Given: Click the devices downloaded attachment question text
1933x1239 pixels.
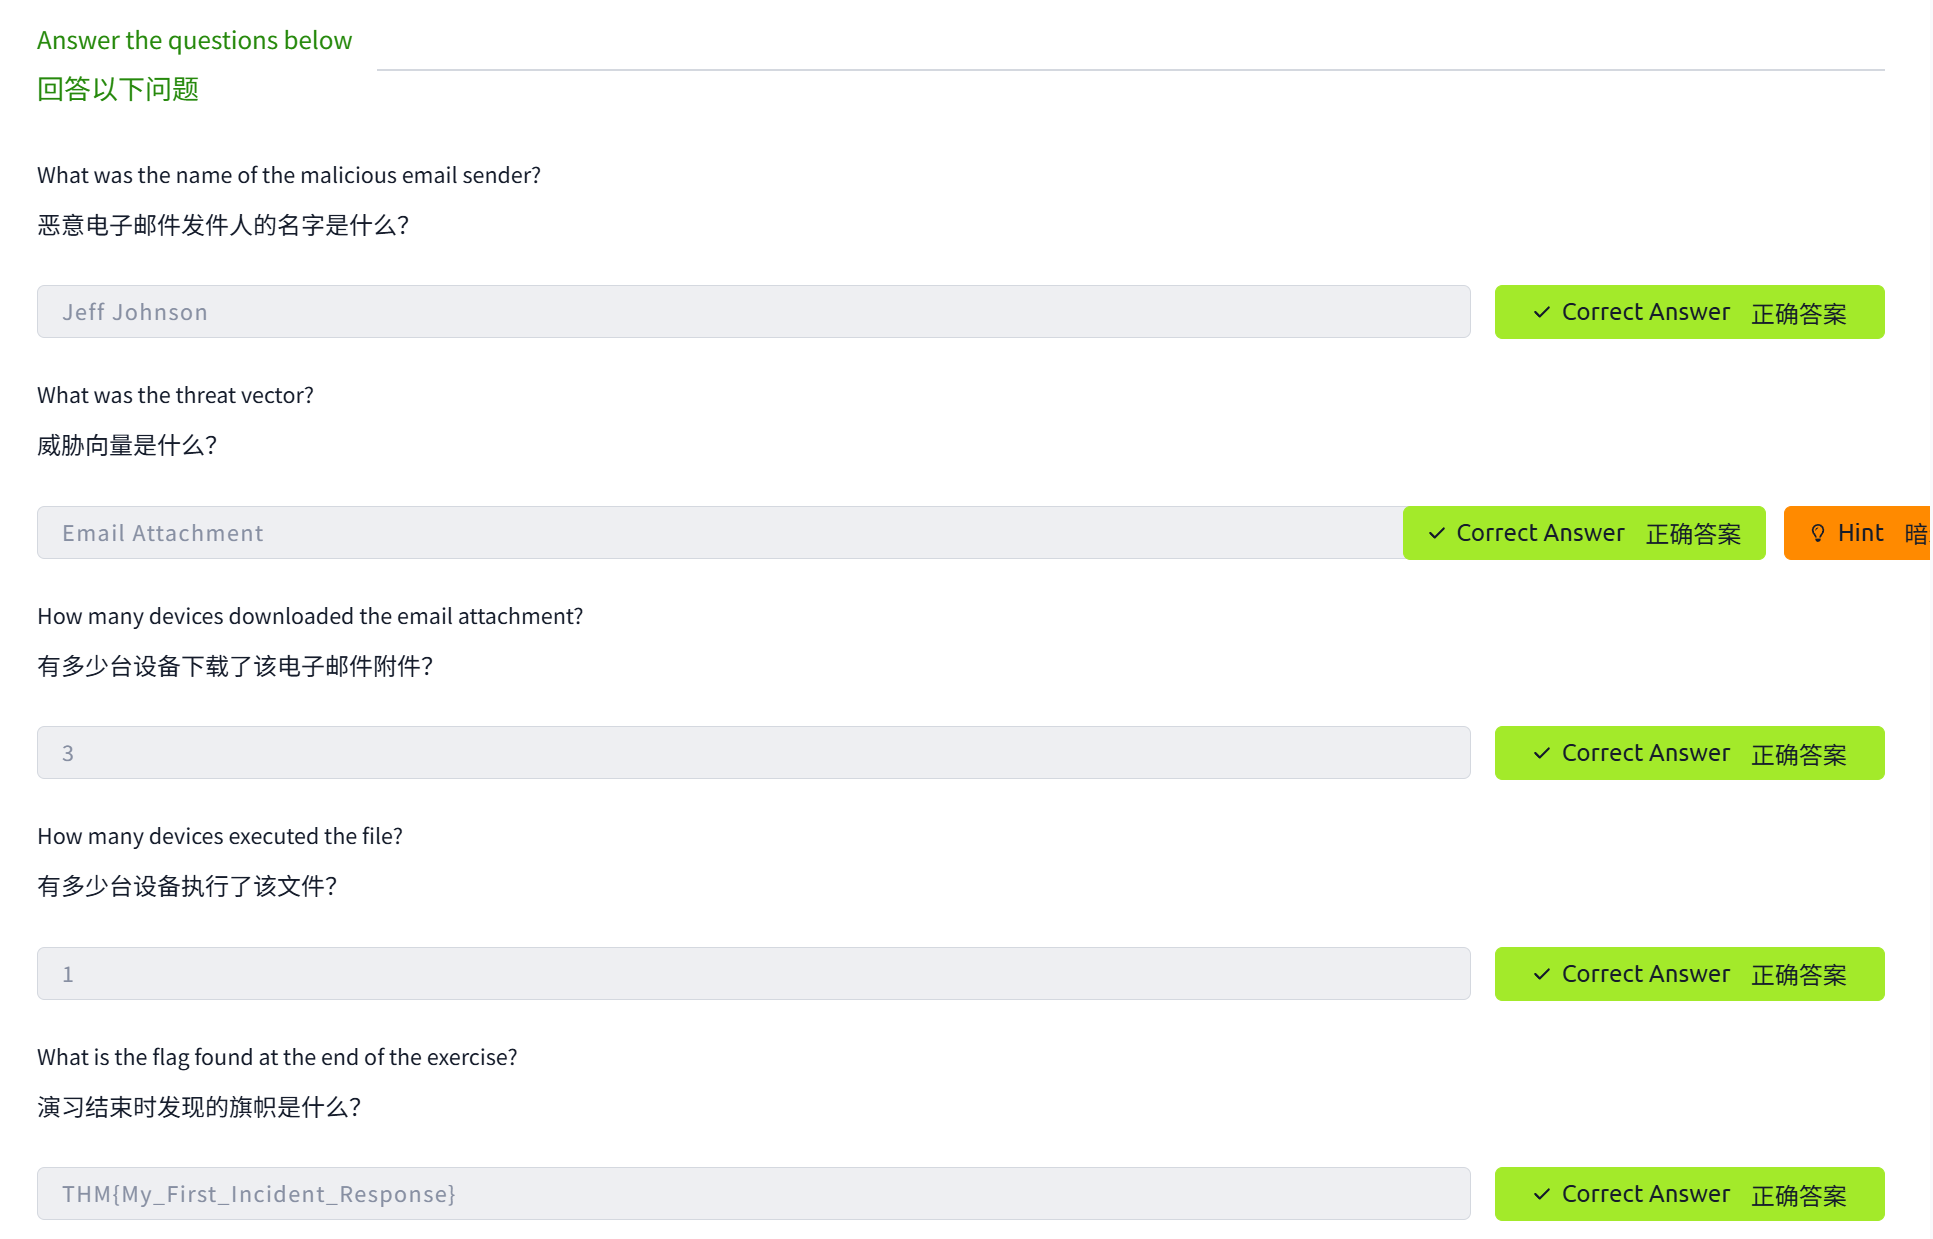Looking at the screenshot, I should [310, 617].
